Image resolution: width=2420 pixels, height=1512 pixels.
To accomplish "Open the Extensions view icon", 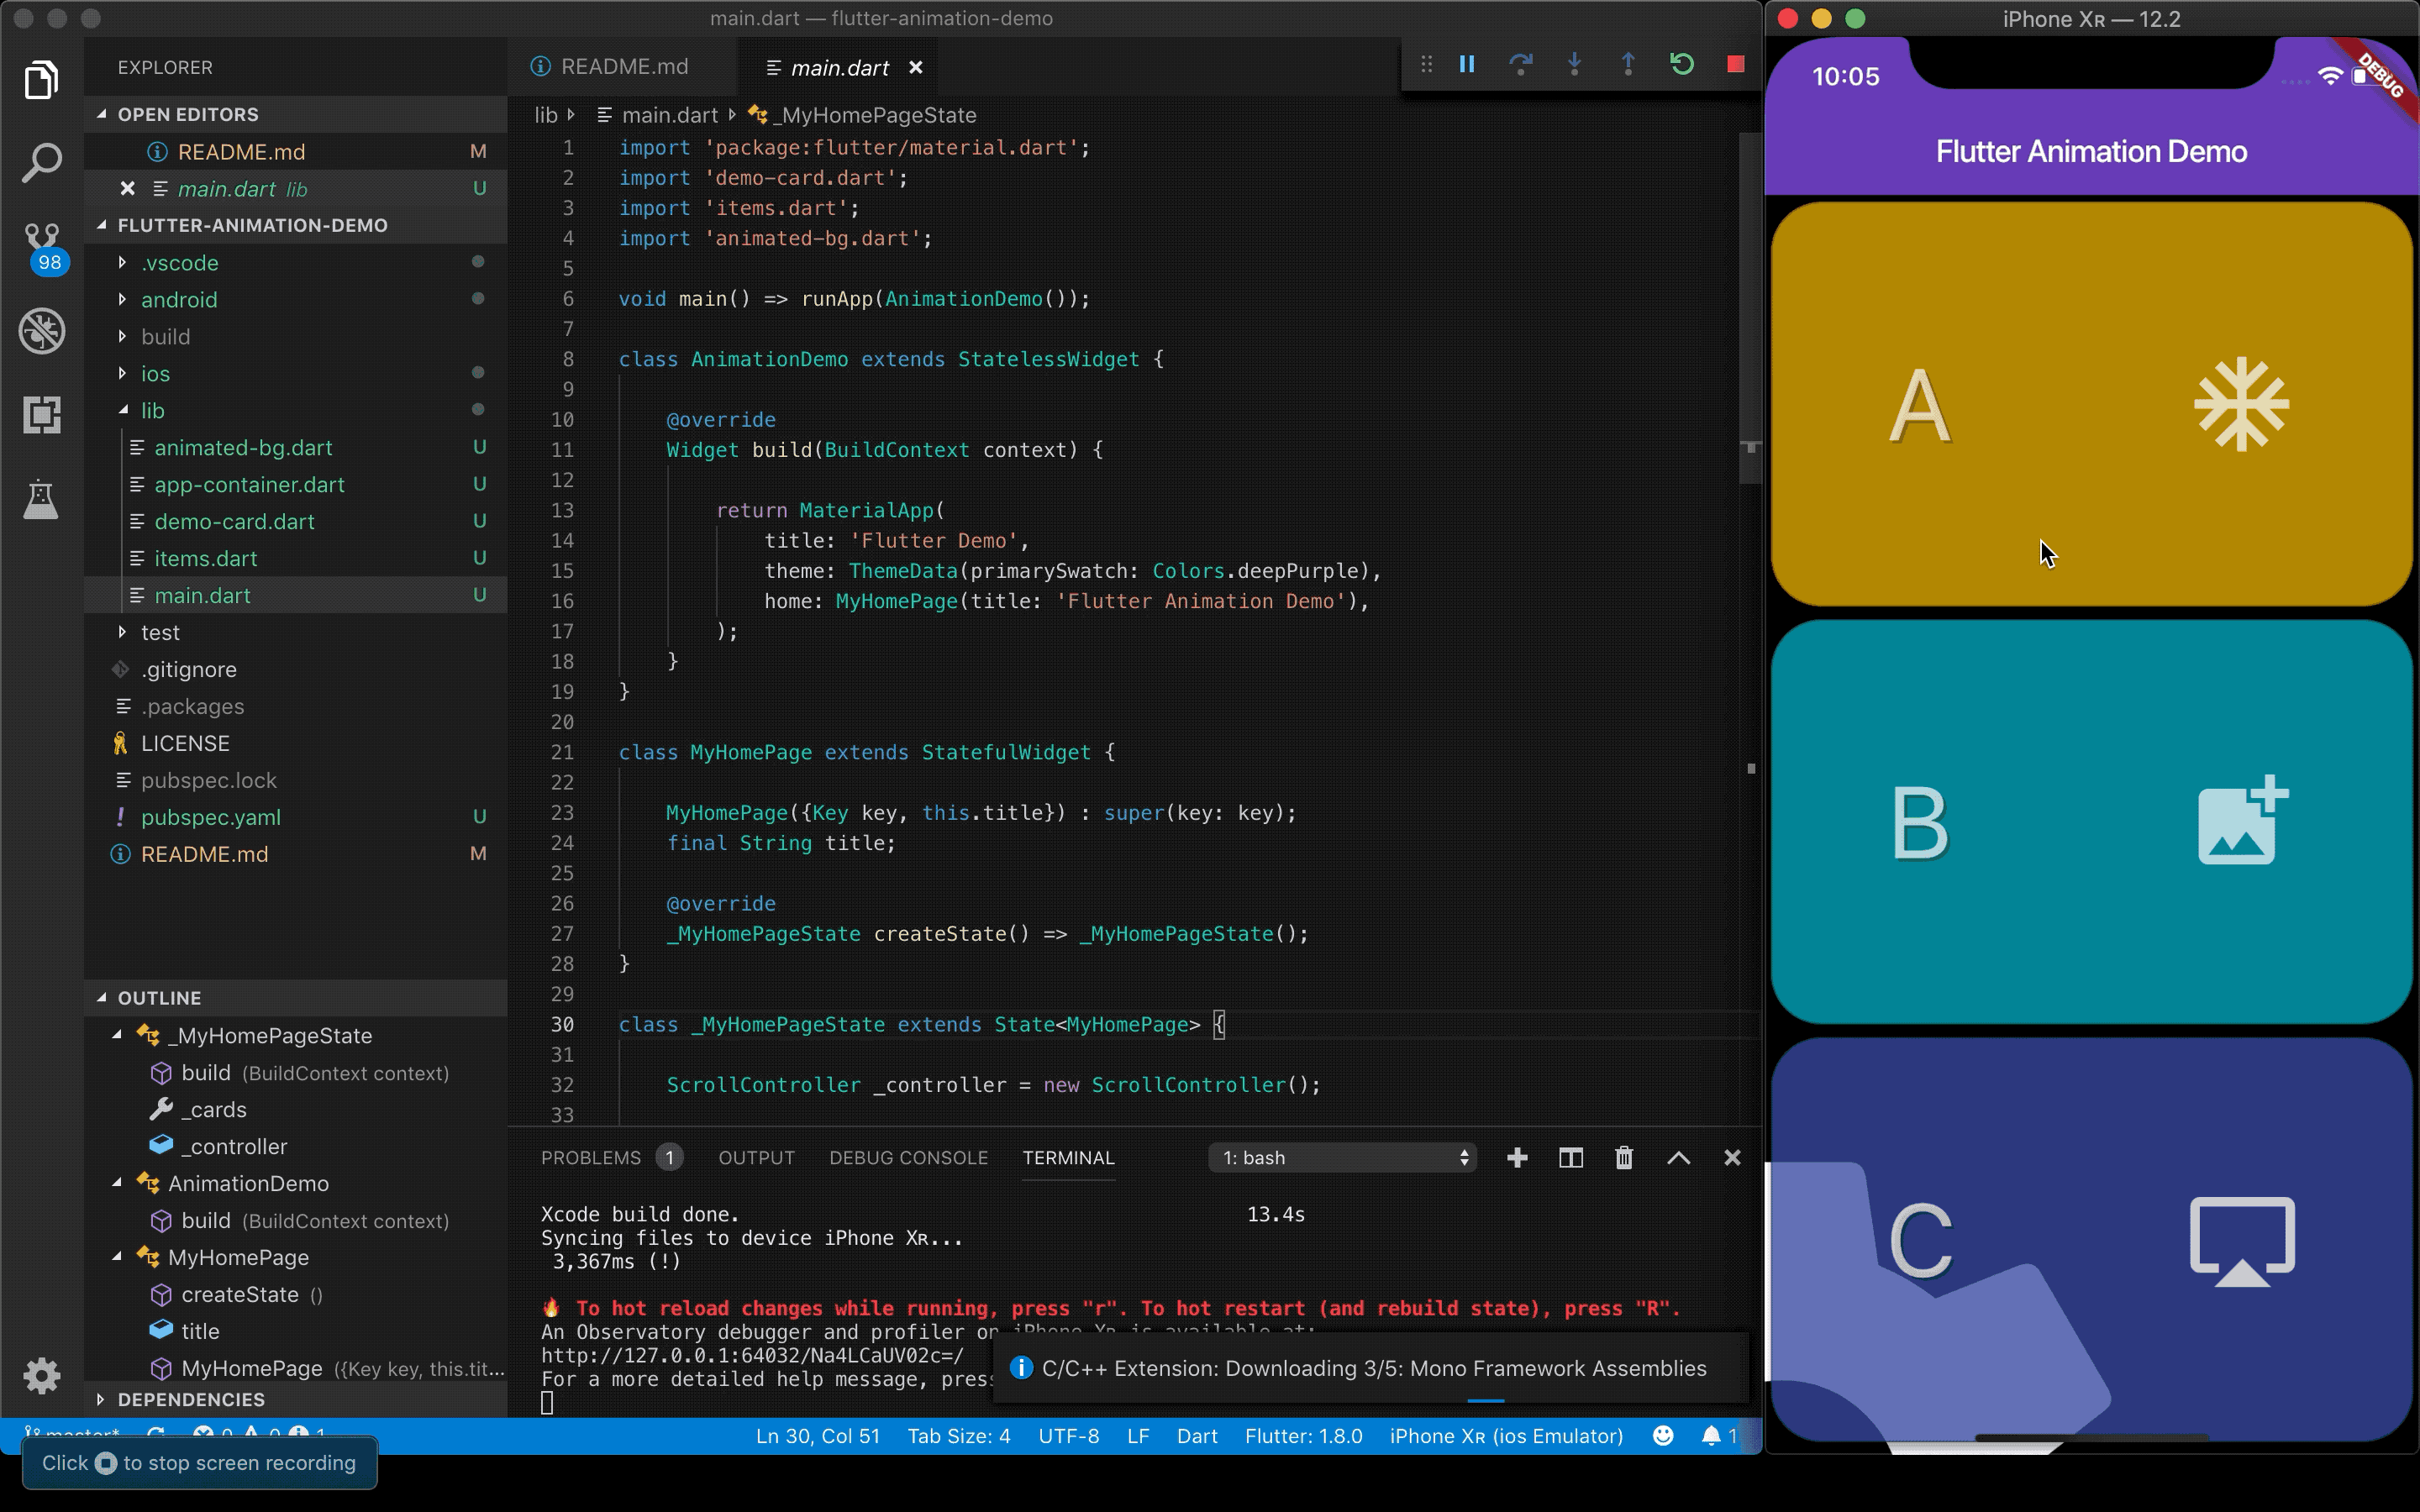I will (x=41, y=414).
